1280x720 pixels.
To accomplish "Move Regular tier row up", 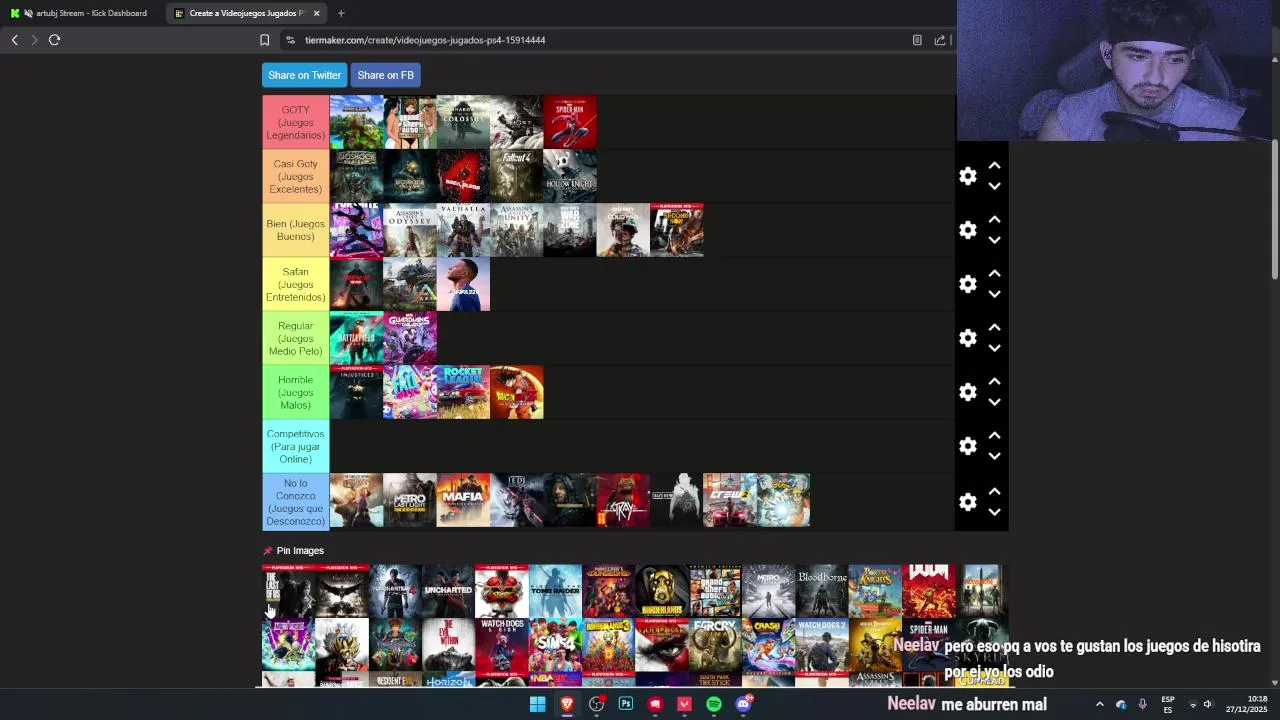I will (x=994, y=328).
